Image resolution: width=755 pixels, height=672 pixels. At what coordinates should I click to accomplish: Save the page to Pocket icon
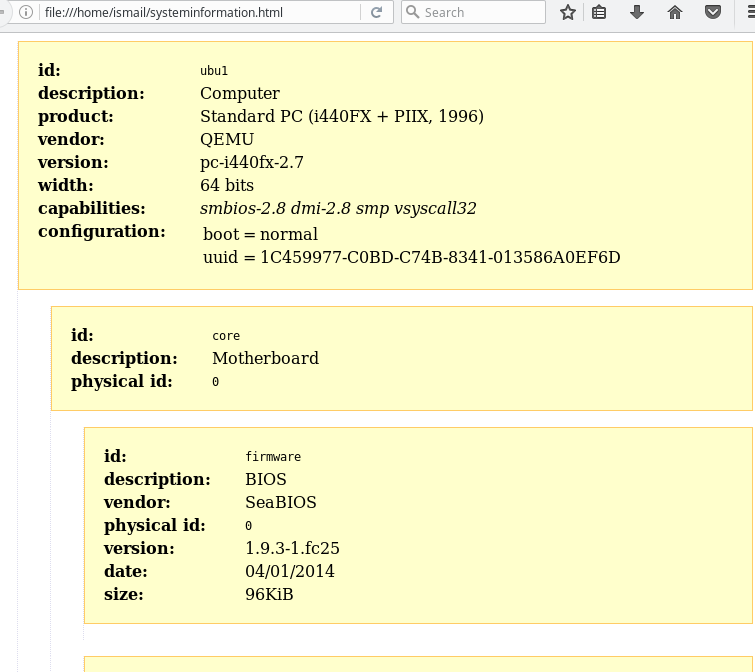[713, 12]
